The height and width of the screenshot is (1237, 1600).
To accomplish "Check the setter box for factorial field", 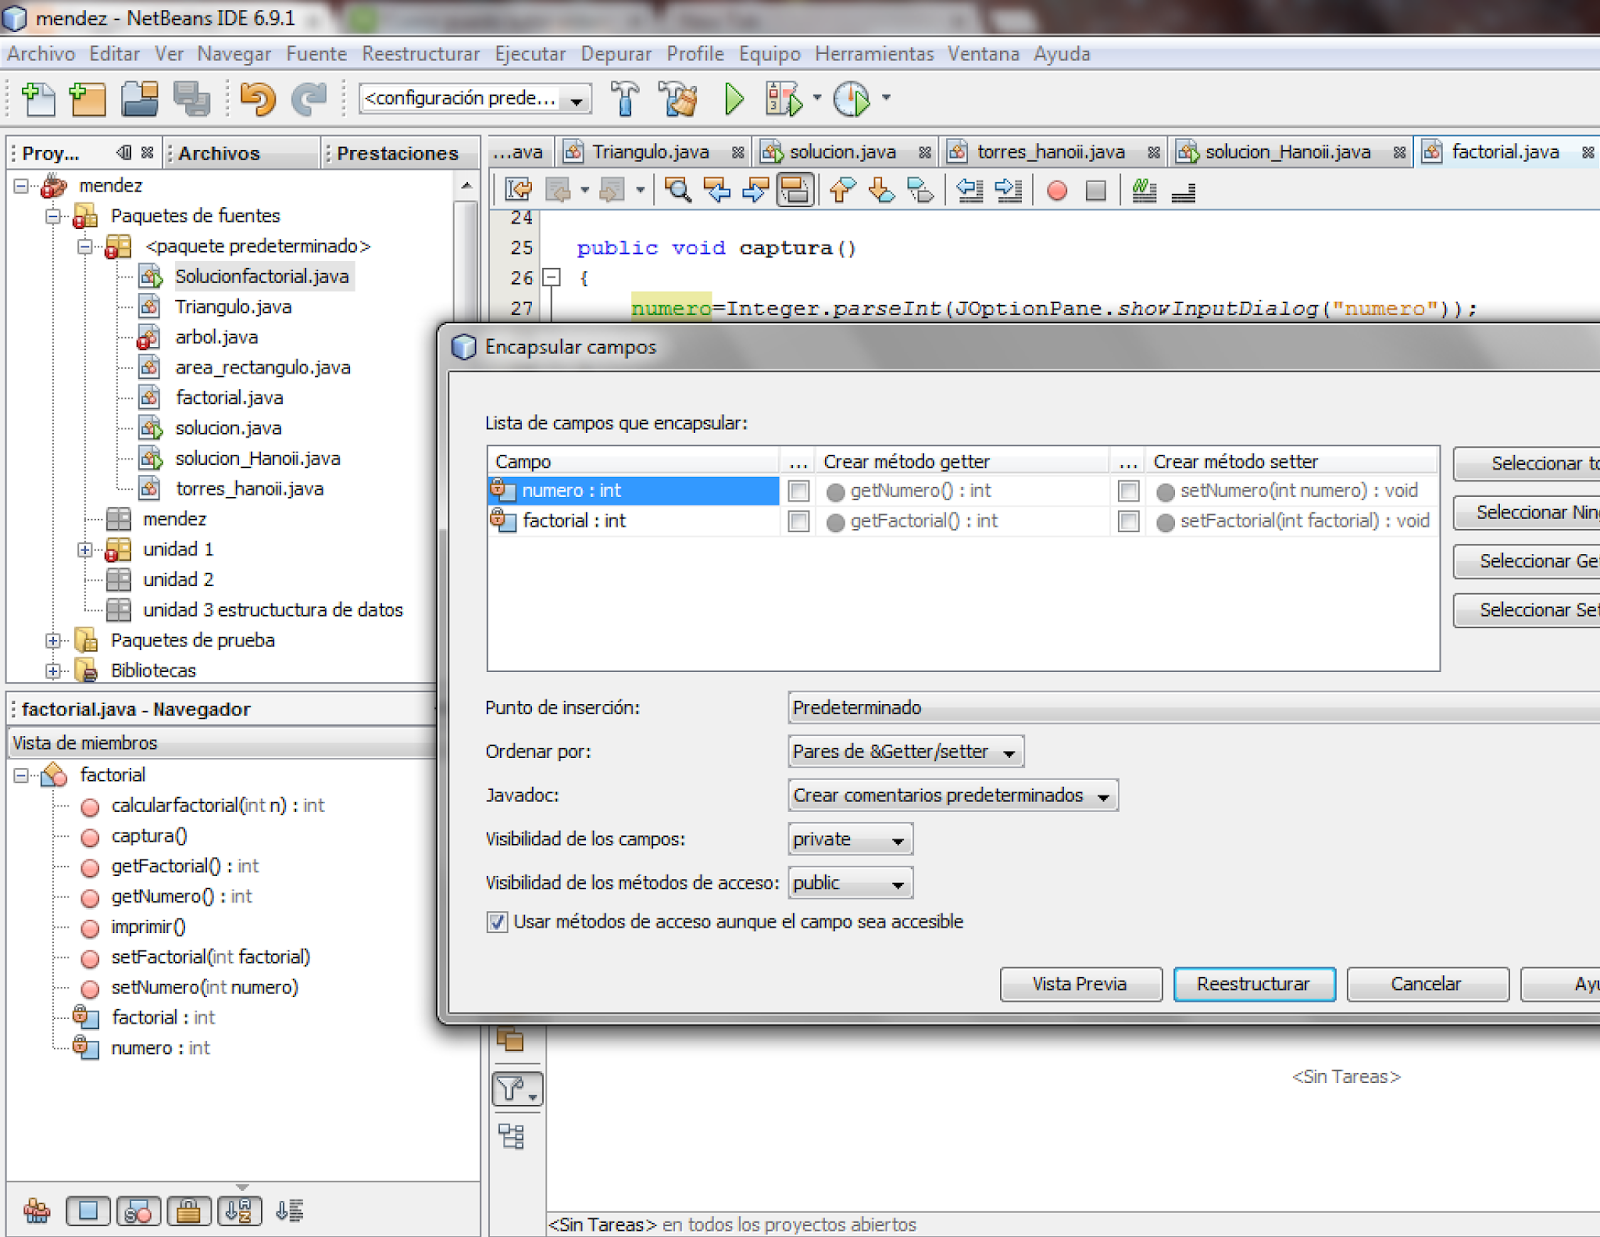I will 1129,521.
